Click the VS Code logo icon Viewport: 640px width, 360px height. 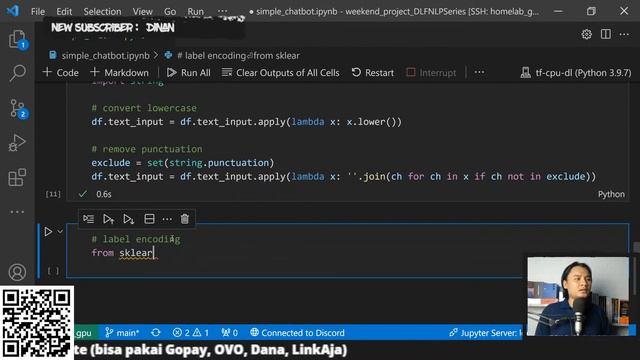tap(13, 11)
